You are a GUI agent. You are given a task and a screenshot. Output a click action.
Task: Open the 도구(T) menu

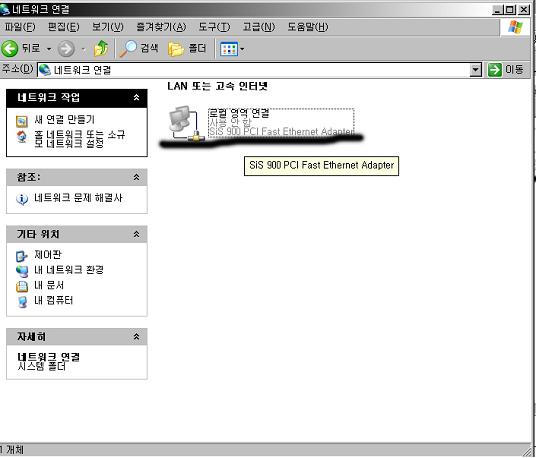pyautogui.click(x=214, y=27)
